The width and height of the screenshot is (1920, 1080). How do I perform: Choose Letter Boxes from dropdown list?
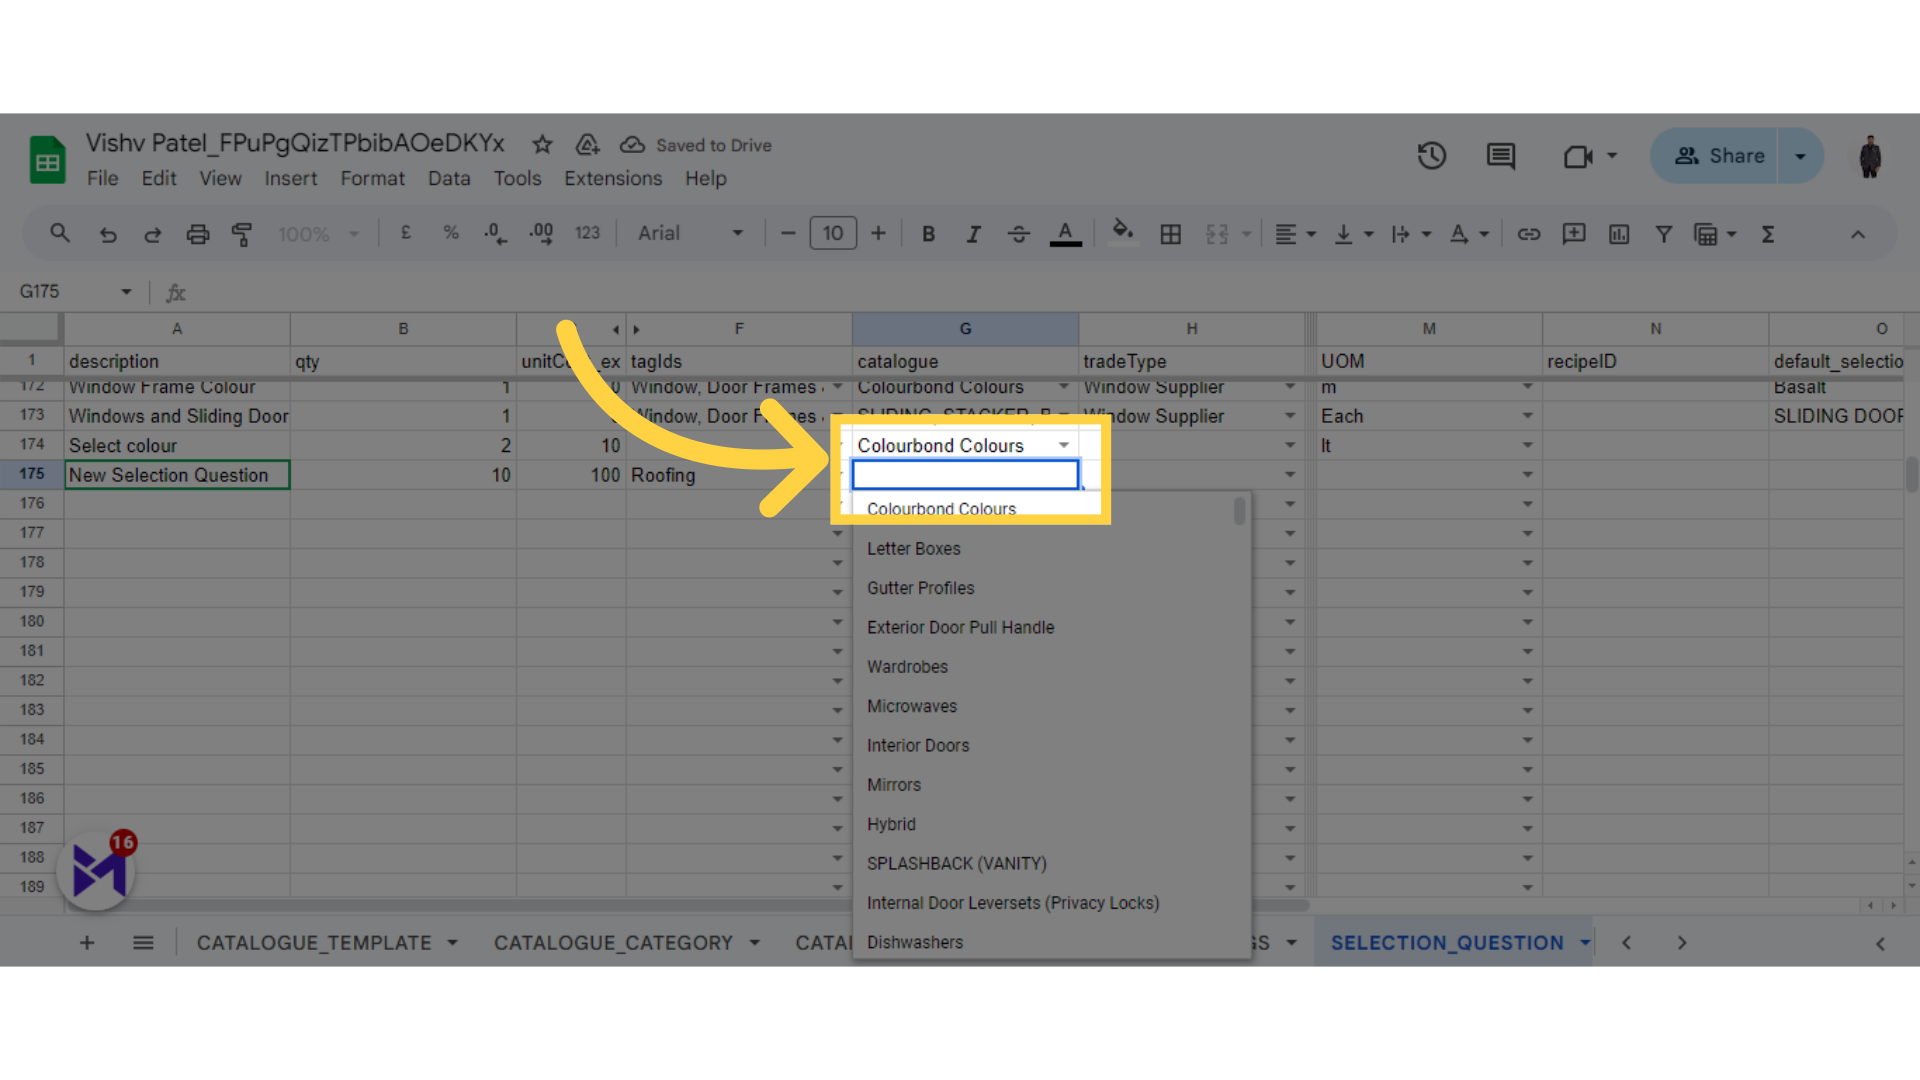913,548
